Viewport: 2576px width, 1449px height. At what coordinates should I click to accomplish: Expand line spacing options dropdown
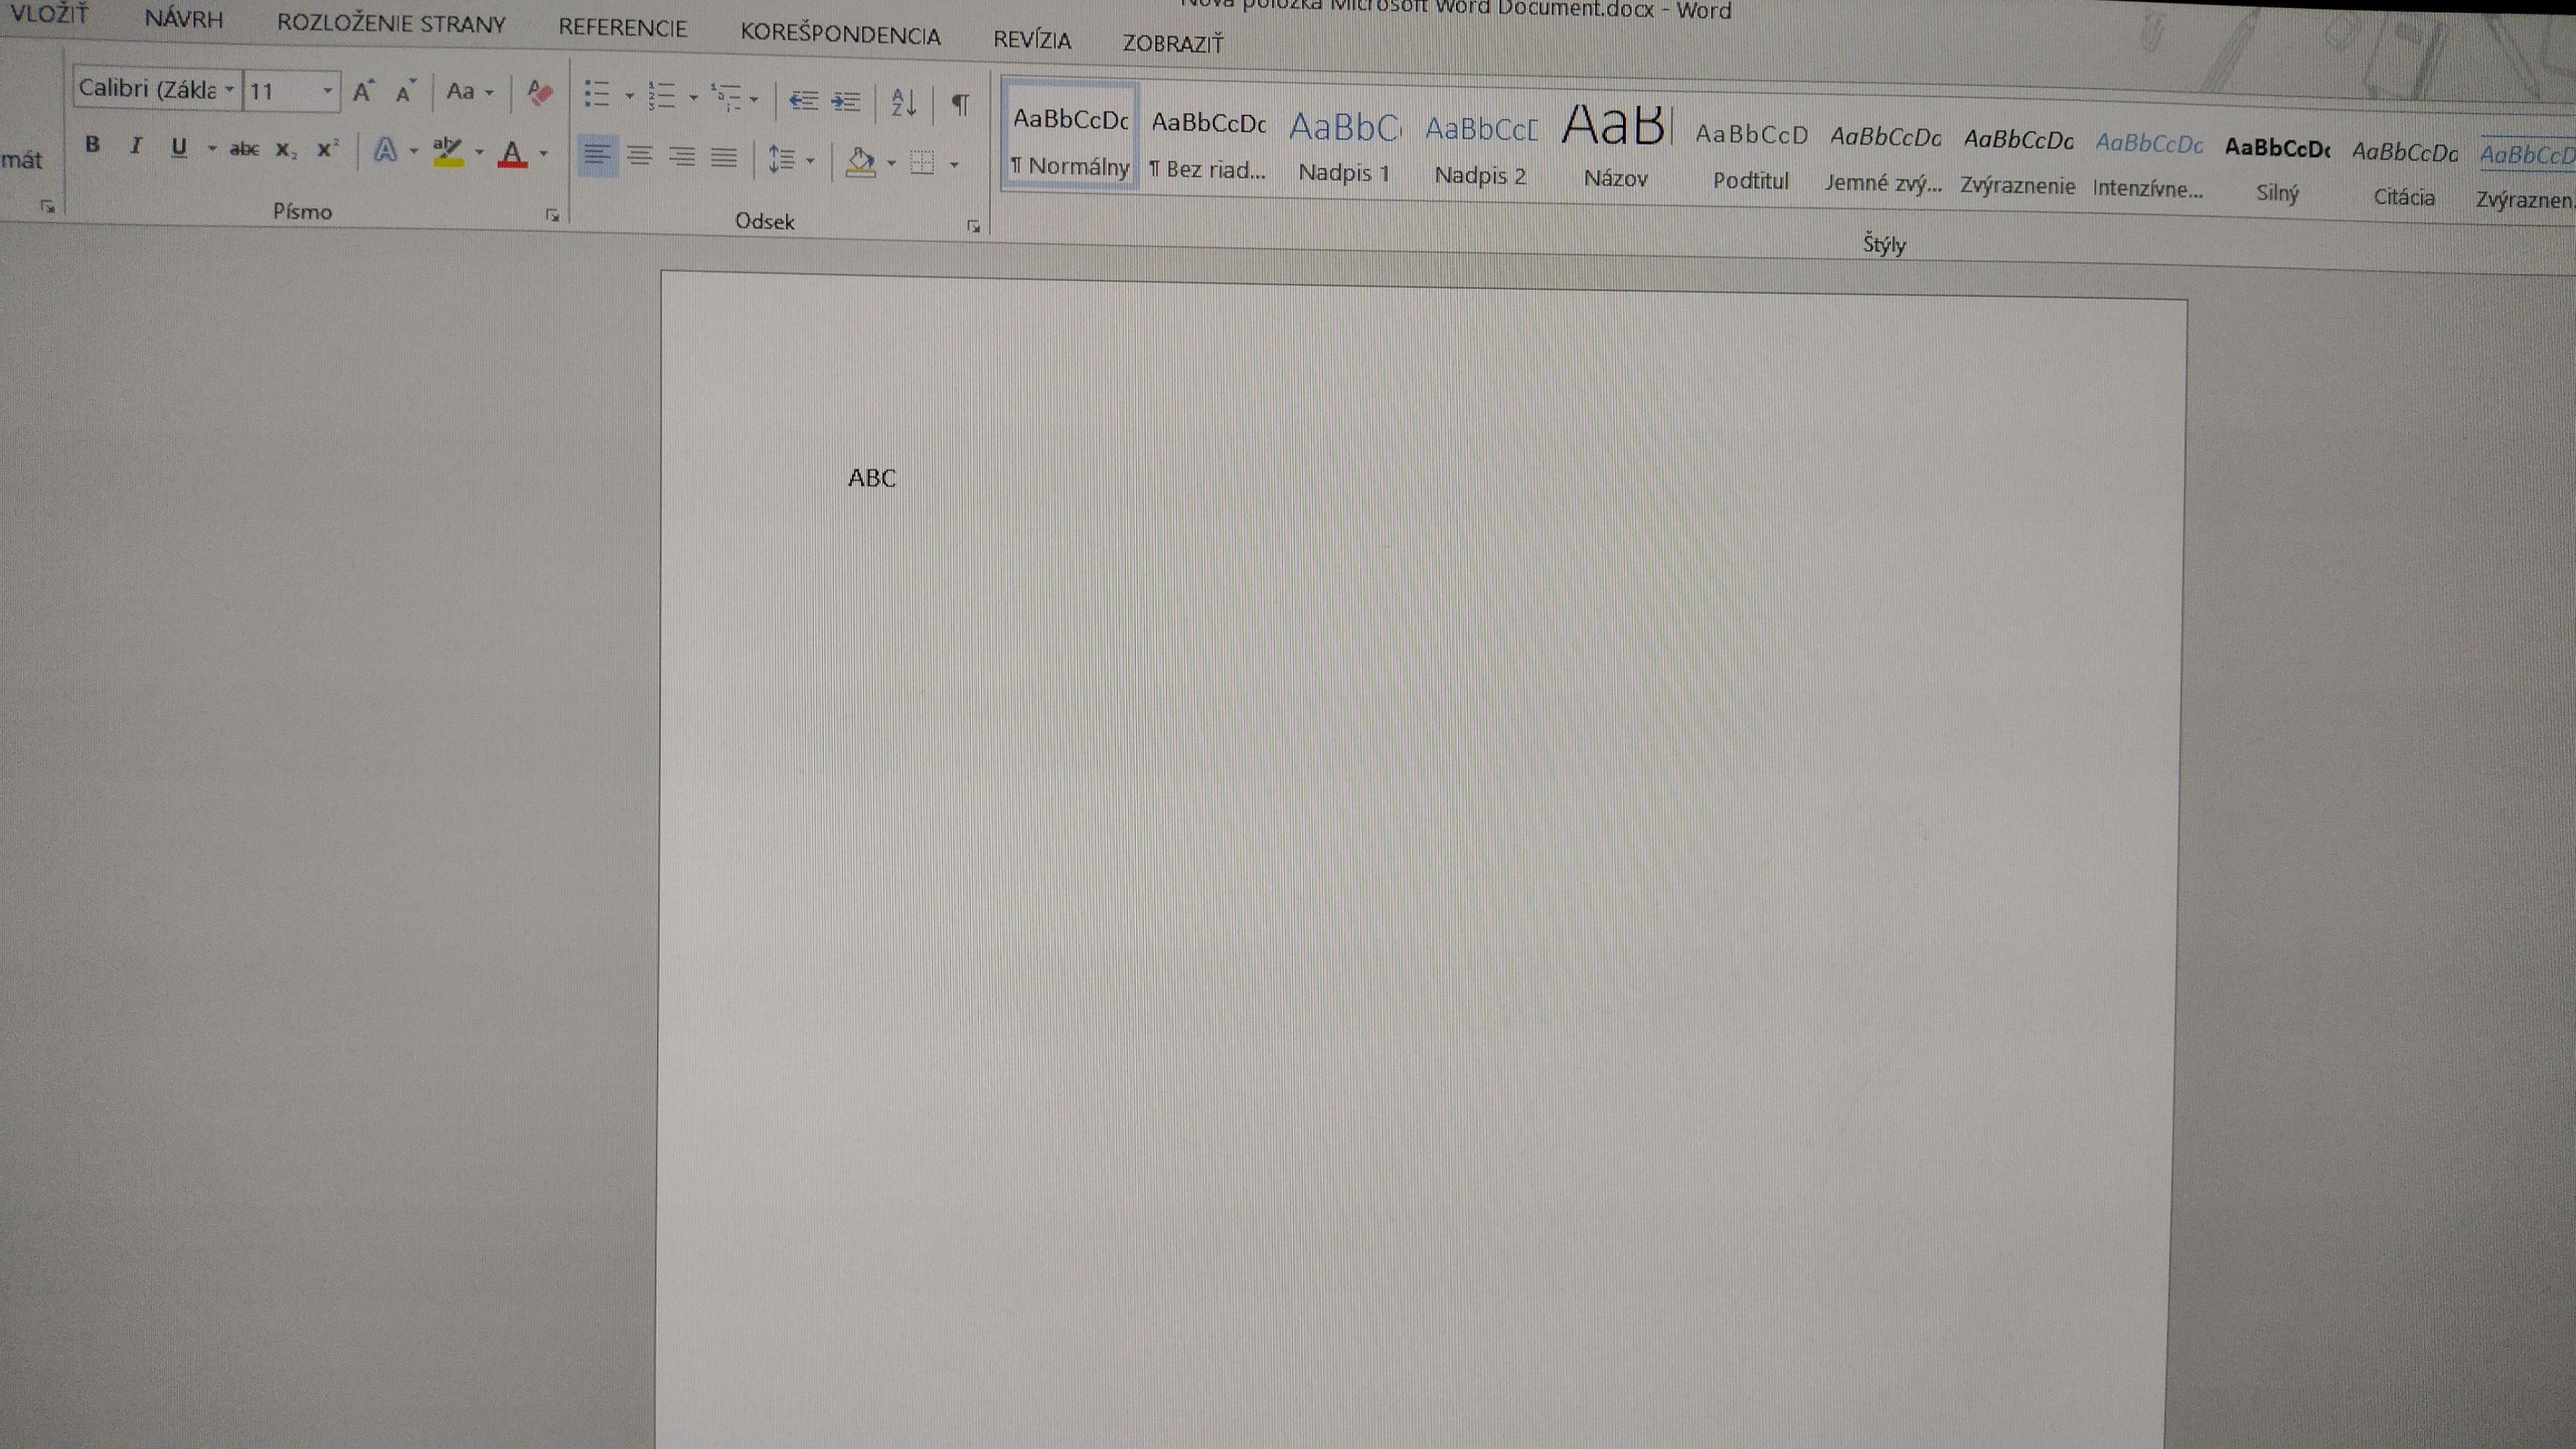[810, 160]
